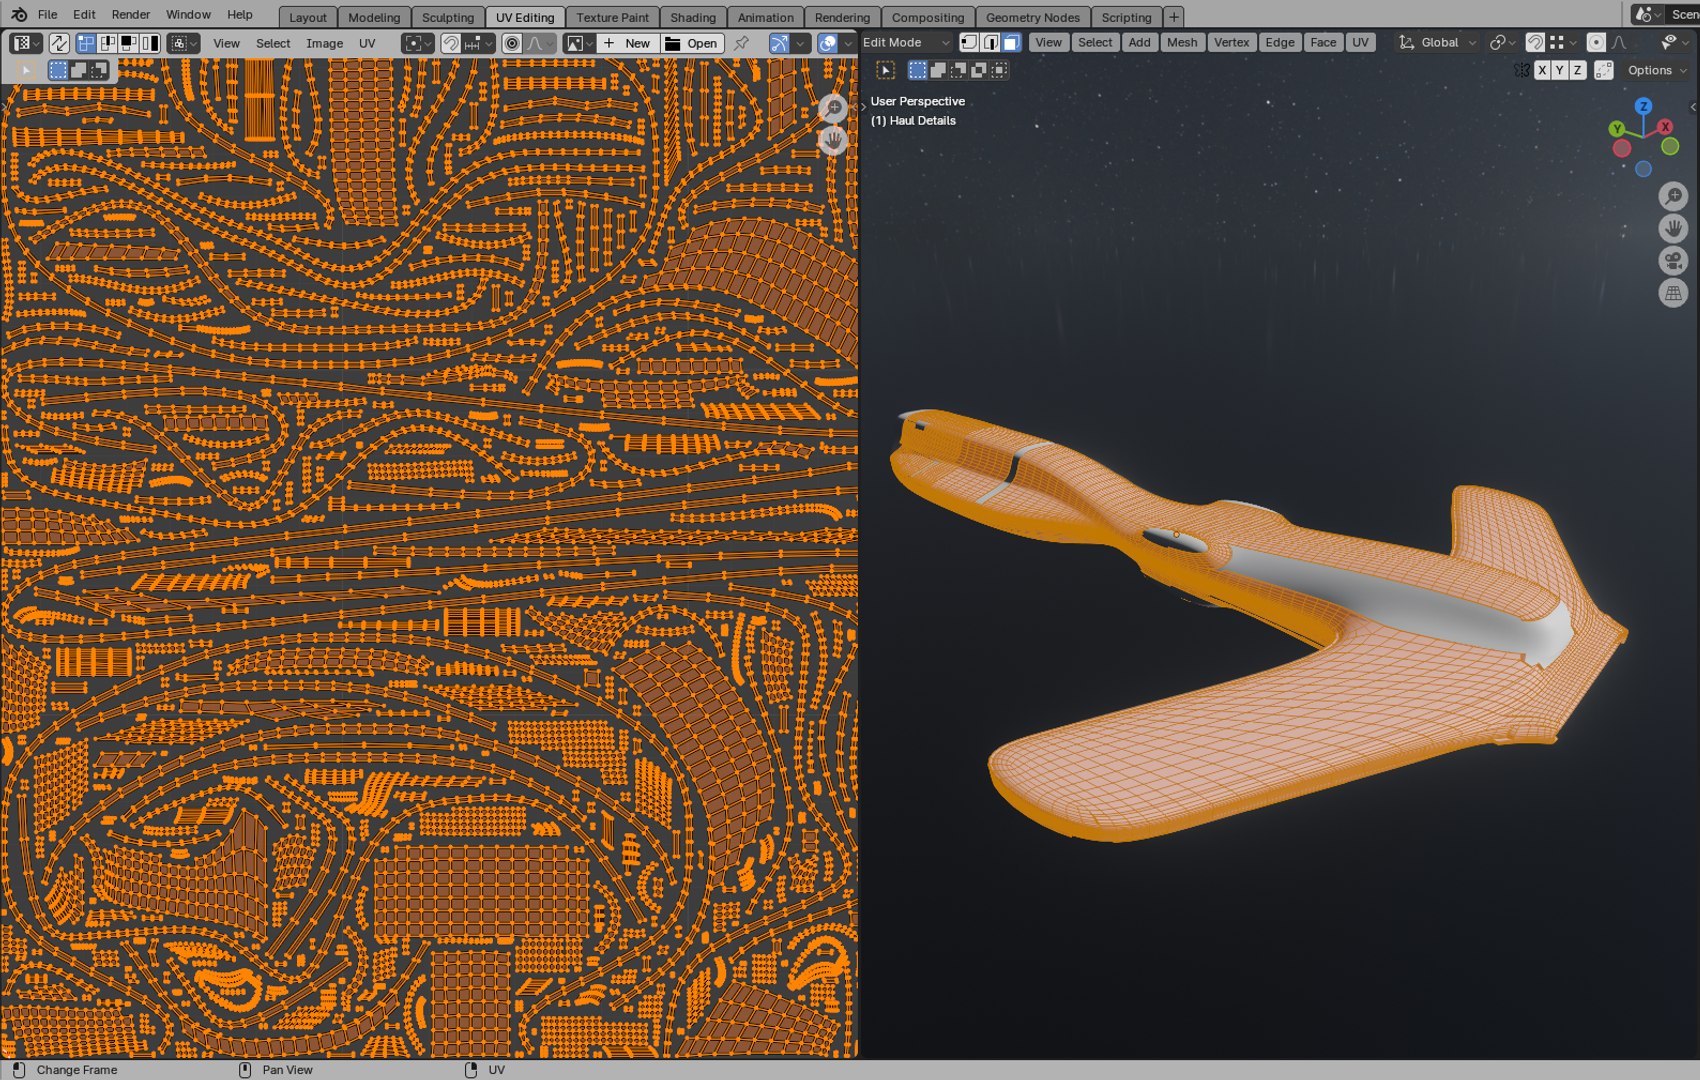Toggle viewport snapping magnet

pos(1535,42)
